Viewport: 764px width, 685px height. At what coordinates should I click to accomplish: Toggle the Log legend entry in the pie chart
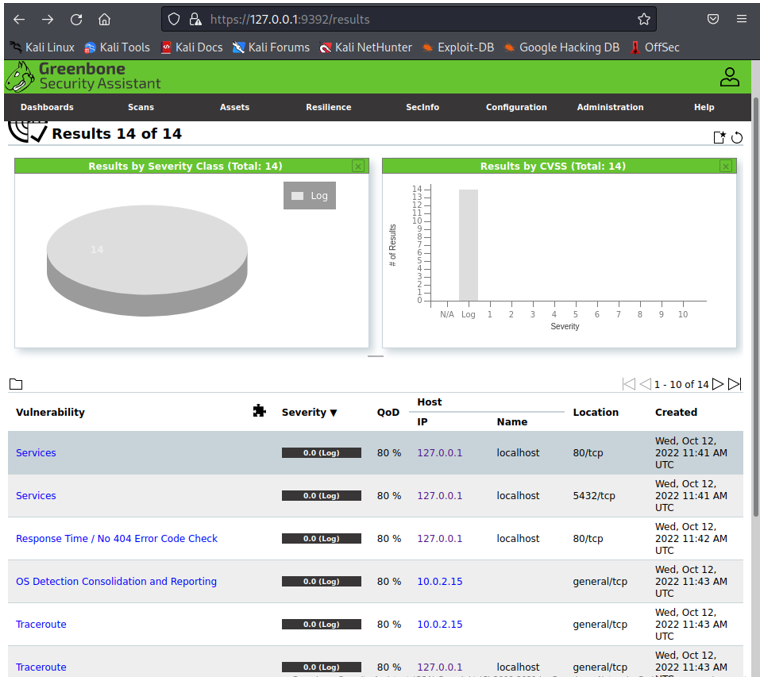click(x=309, y=195)
